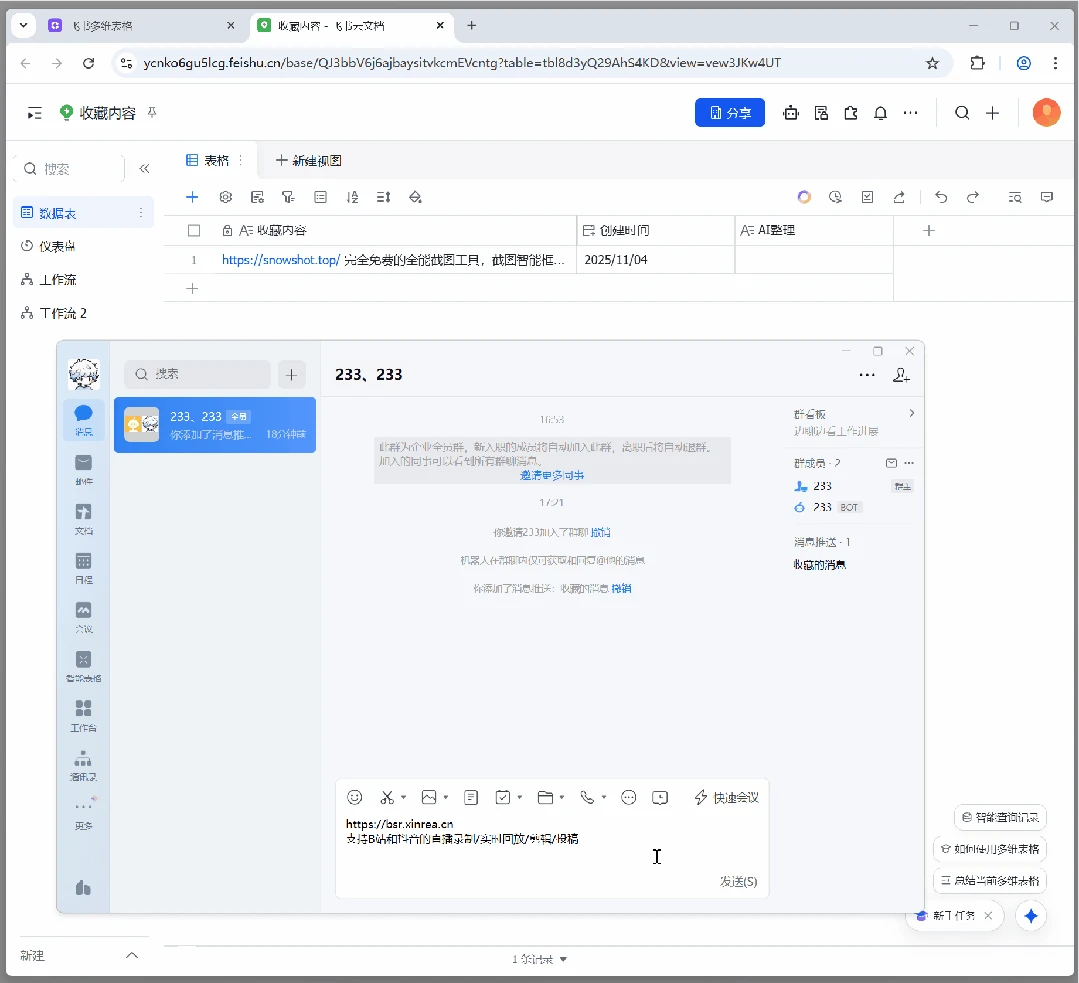Open the 文档 docs icon in chat sidebar
The width and height of the screenshot is (1079, 983).
(83, 518)
